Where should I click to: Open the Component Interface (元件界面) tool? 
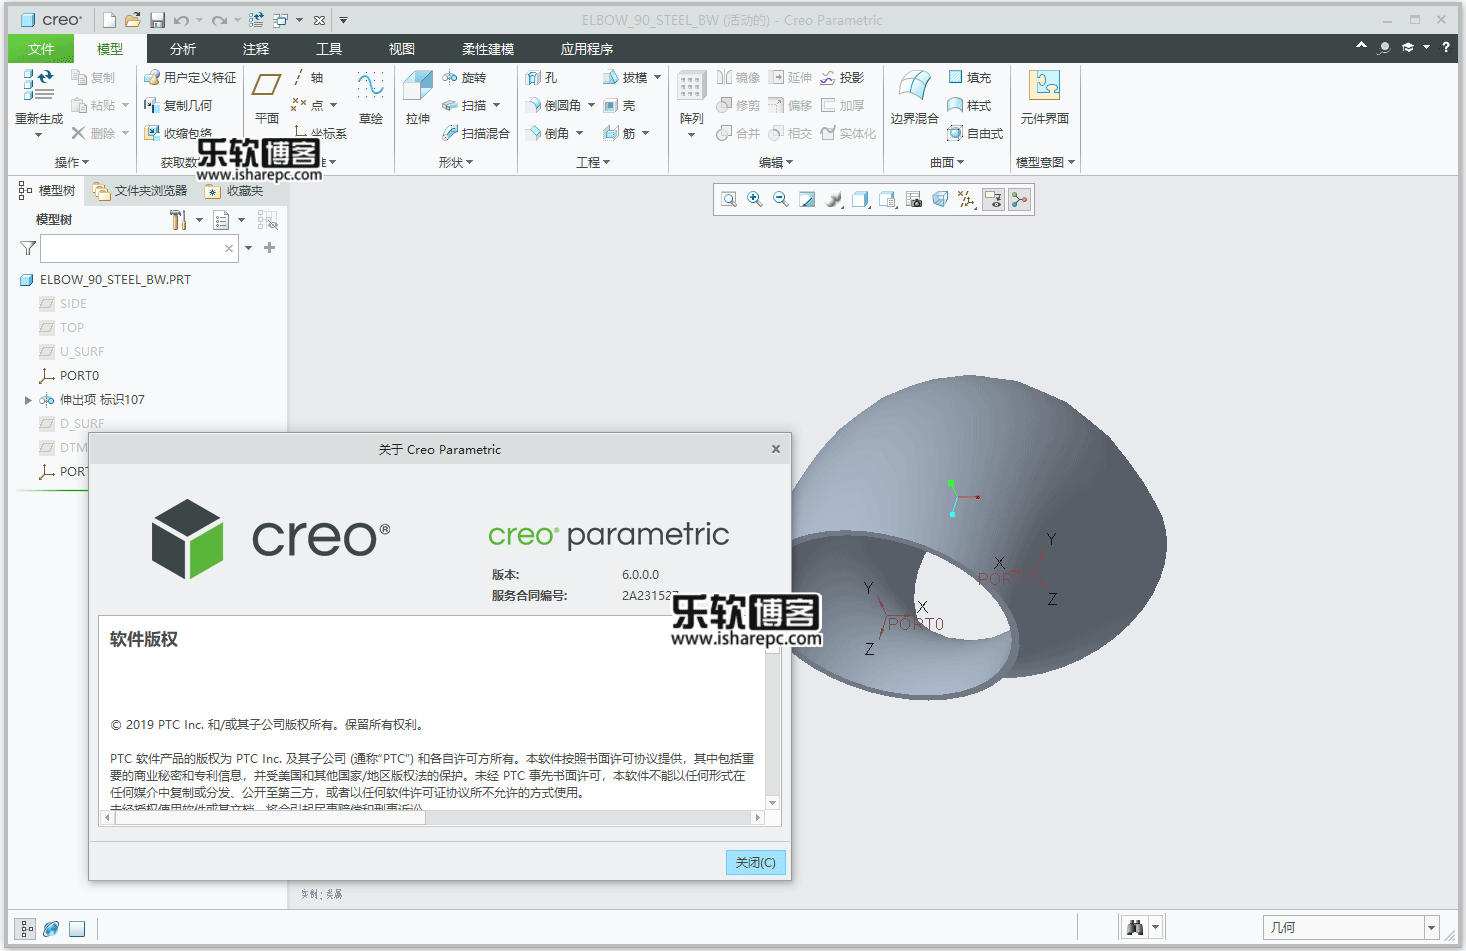[x=1045, y=97]
